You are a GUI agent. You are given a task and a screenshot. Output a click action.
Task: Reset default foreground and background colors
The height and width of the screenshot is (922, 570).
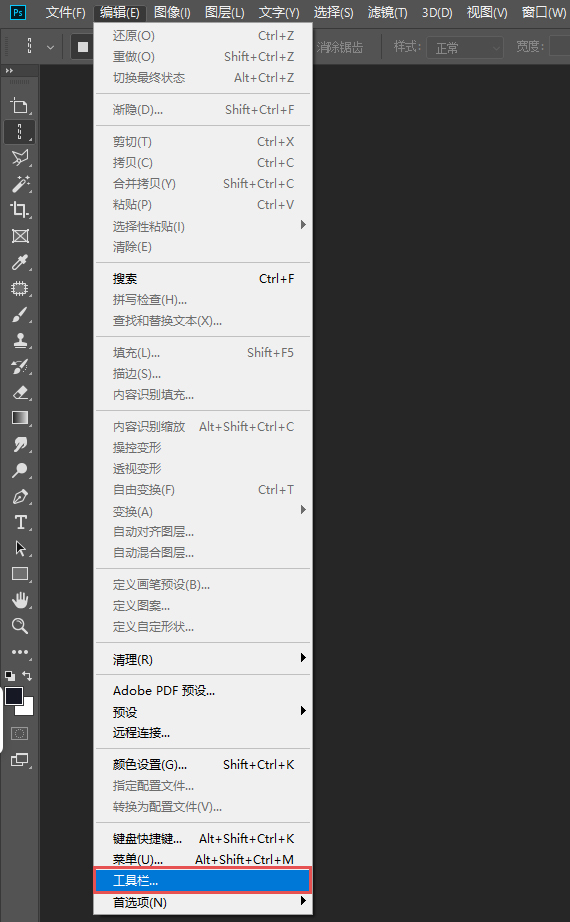[9, 676]
